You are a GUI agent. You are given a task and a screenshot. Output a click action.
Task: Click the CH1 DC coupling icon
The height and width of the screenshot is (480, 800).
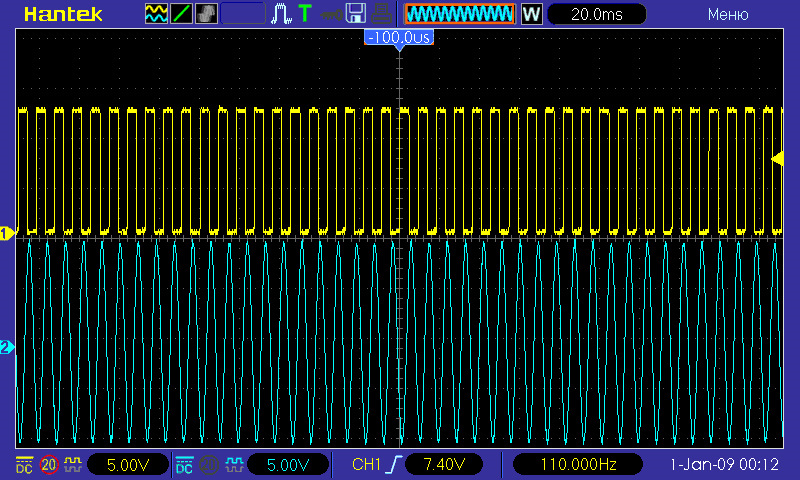pos(24,464)
